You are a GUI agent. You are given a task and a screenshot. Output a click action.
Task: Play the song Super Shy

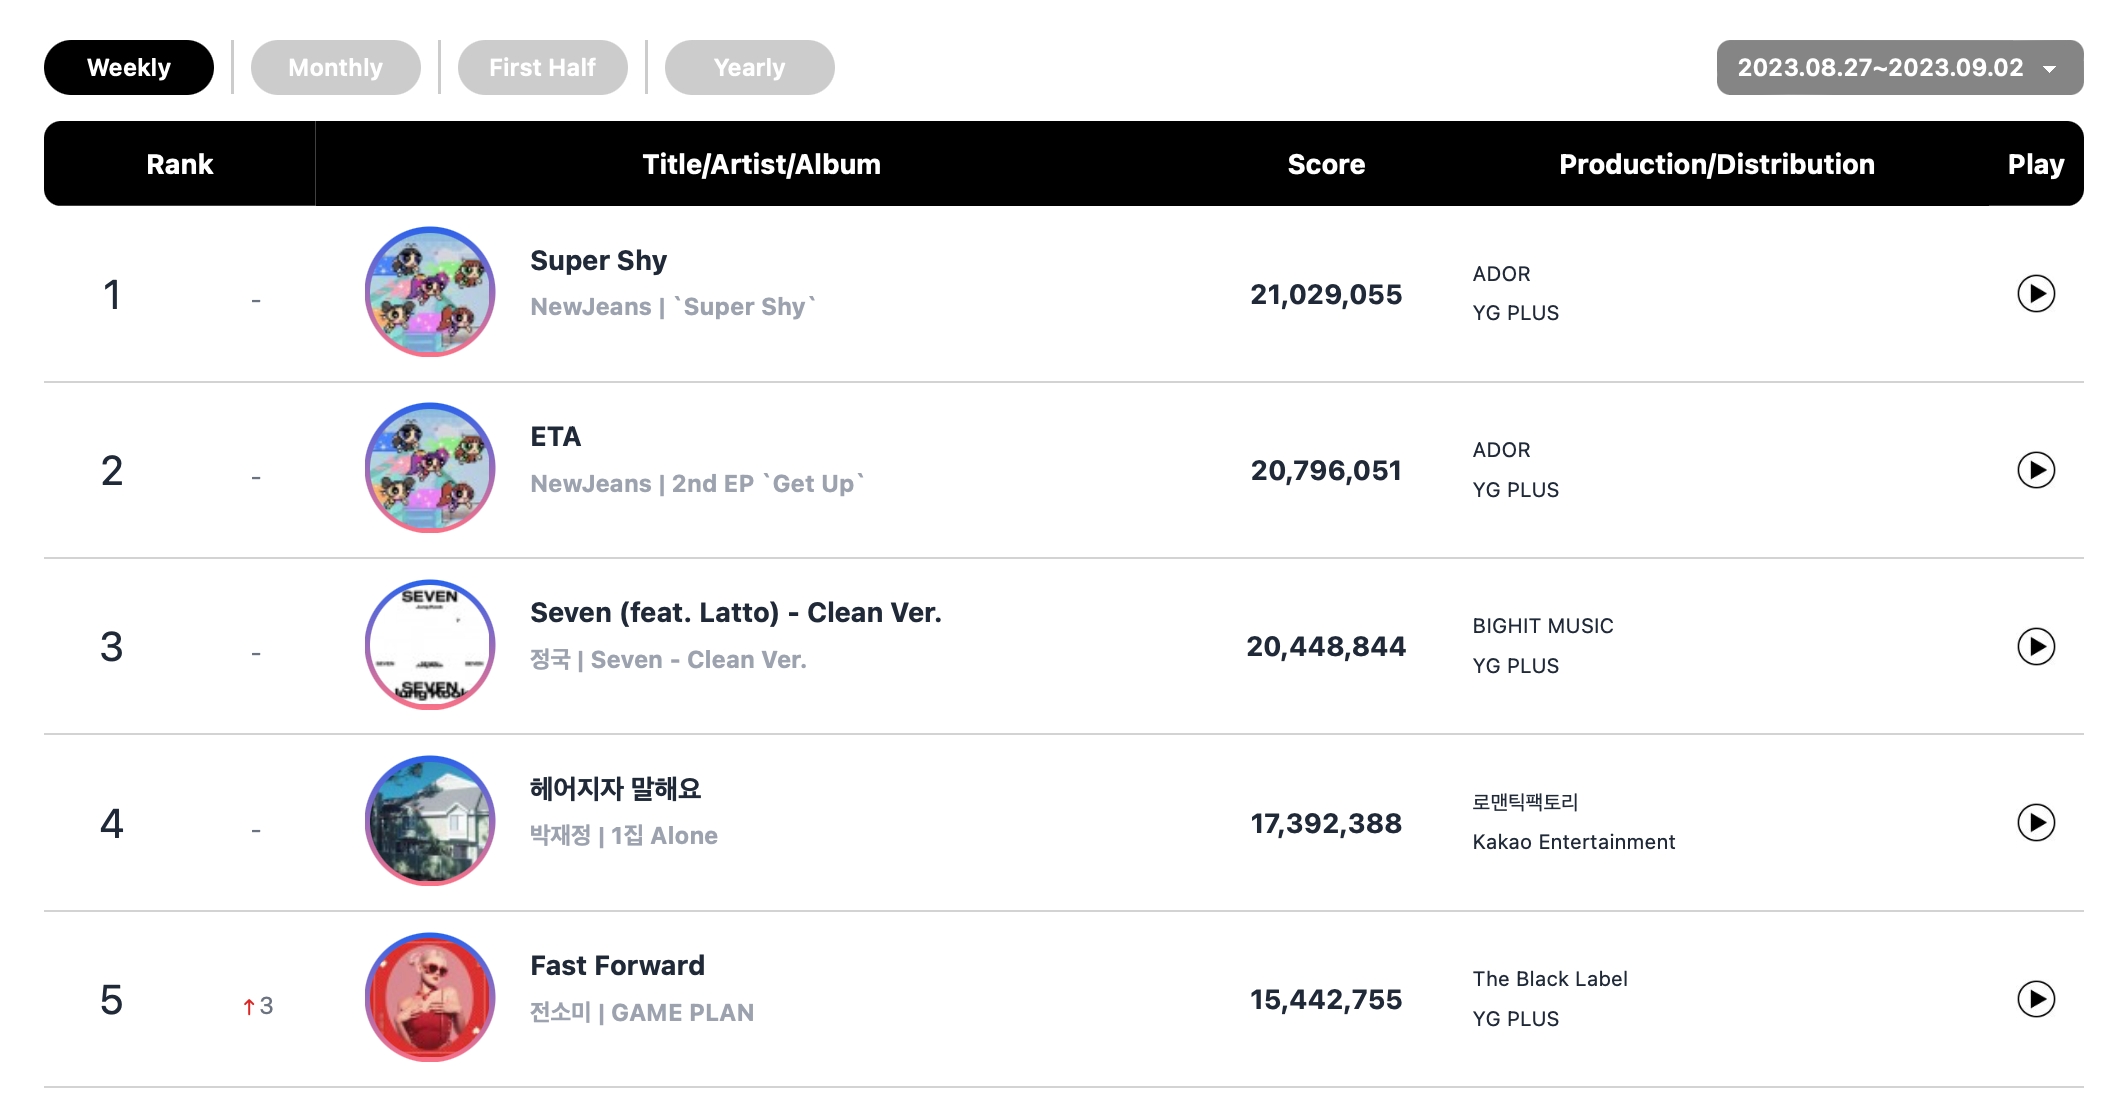point(2035,294)
